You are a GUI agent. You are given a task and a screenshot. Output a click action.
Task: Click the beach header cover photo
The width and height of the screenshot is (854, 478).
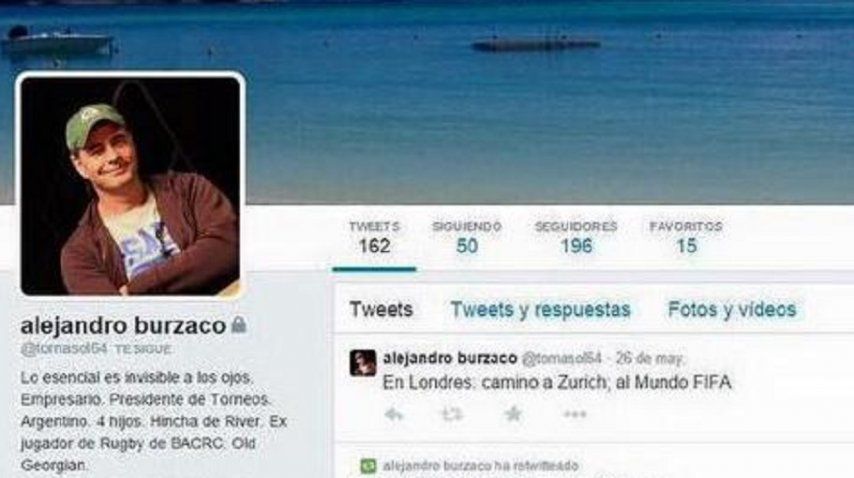pos(545,102)
